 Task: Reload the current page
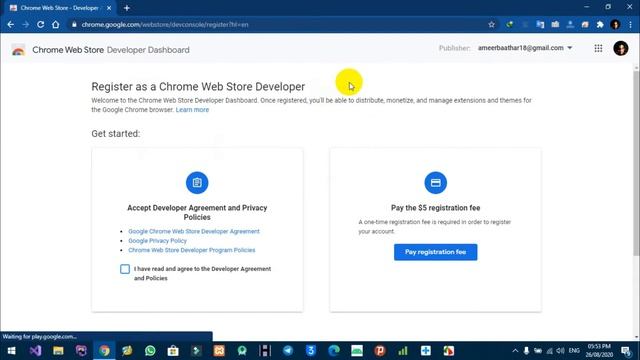[40, 24]
